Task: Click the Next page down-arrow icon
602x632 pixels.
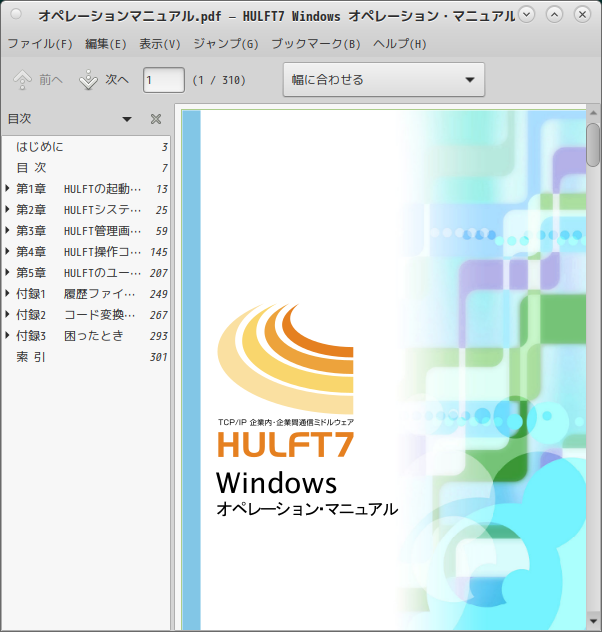Action: coord(88,80)
